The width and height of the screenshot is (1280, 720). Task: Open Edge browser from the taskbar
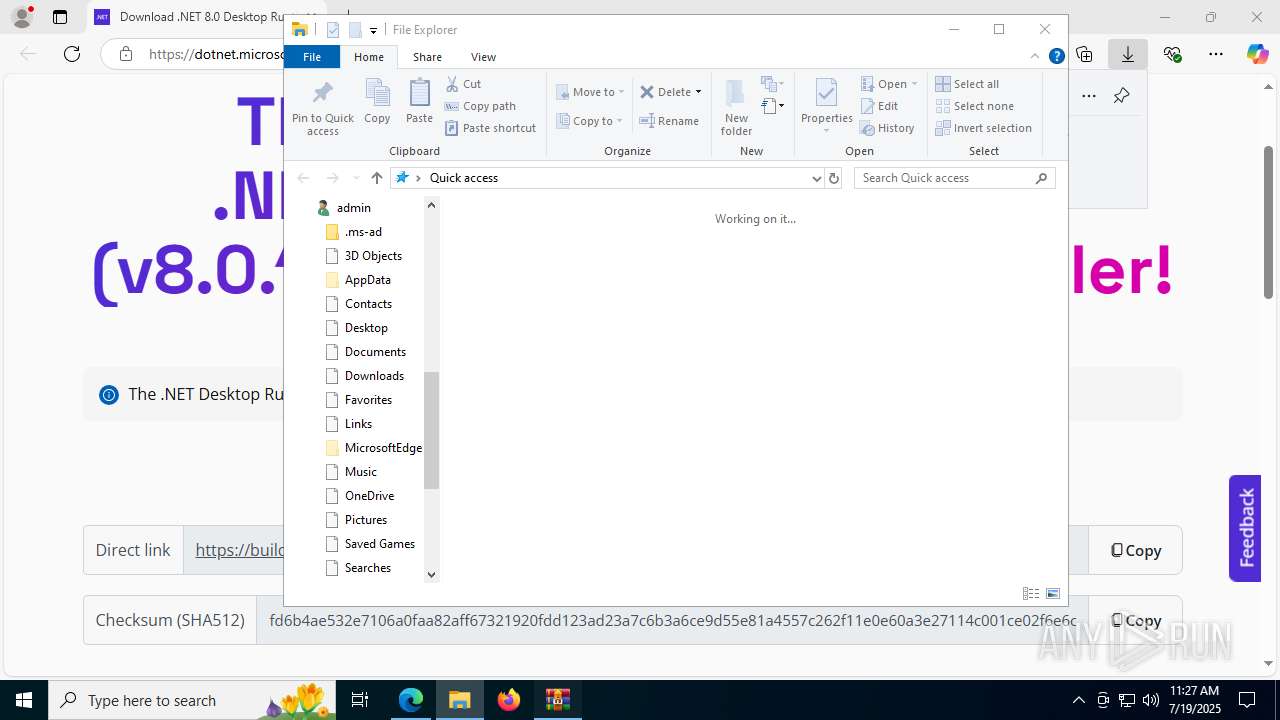pyautogui.click(x=411, y=700)
